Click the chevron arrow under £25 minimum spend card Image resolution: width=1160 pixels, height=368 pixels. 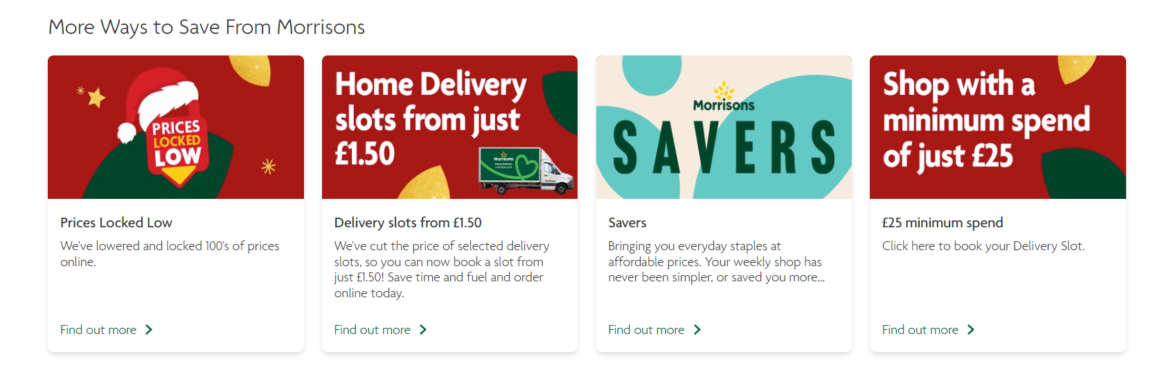tap(971, 330)
